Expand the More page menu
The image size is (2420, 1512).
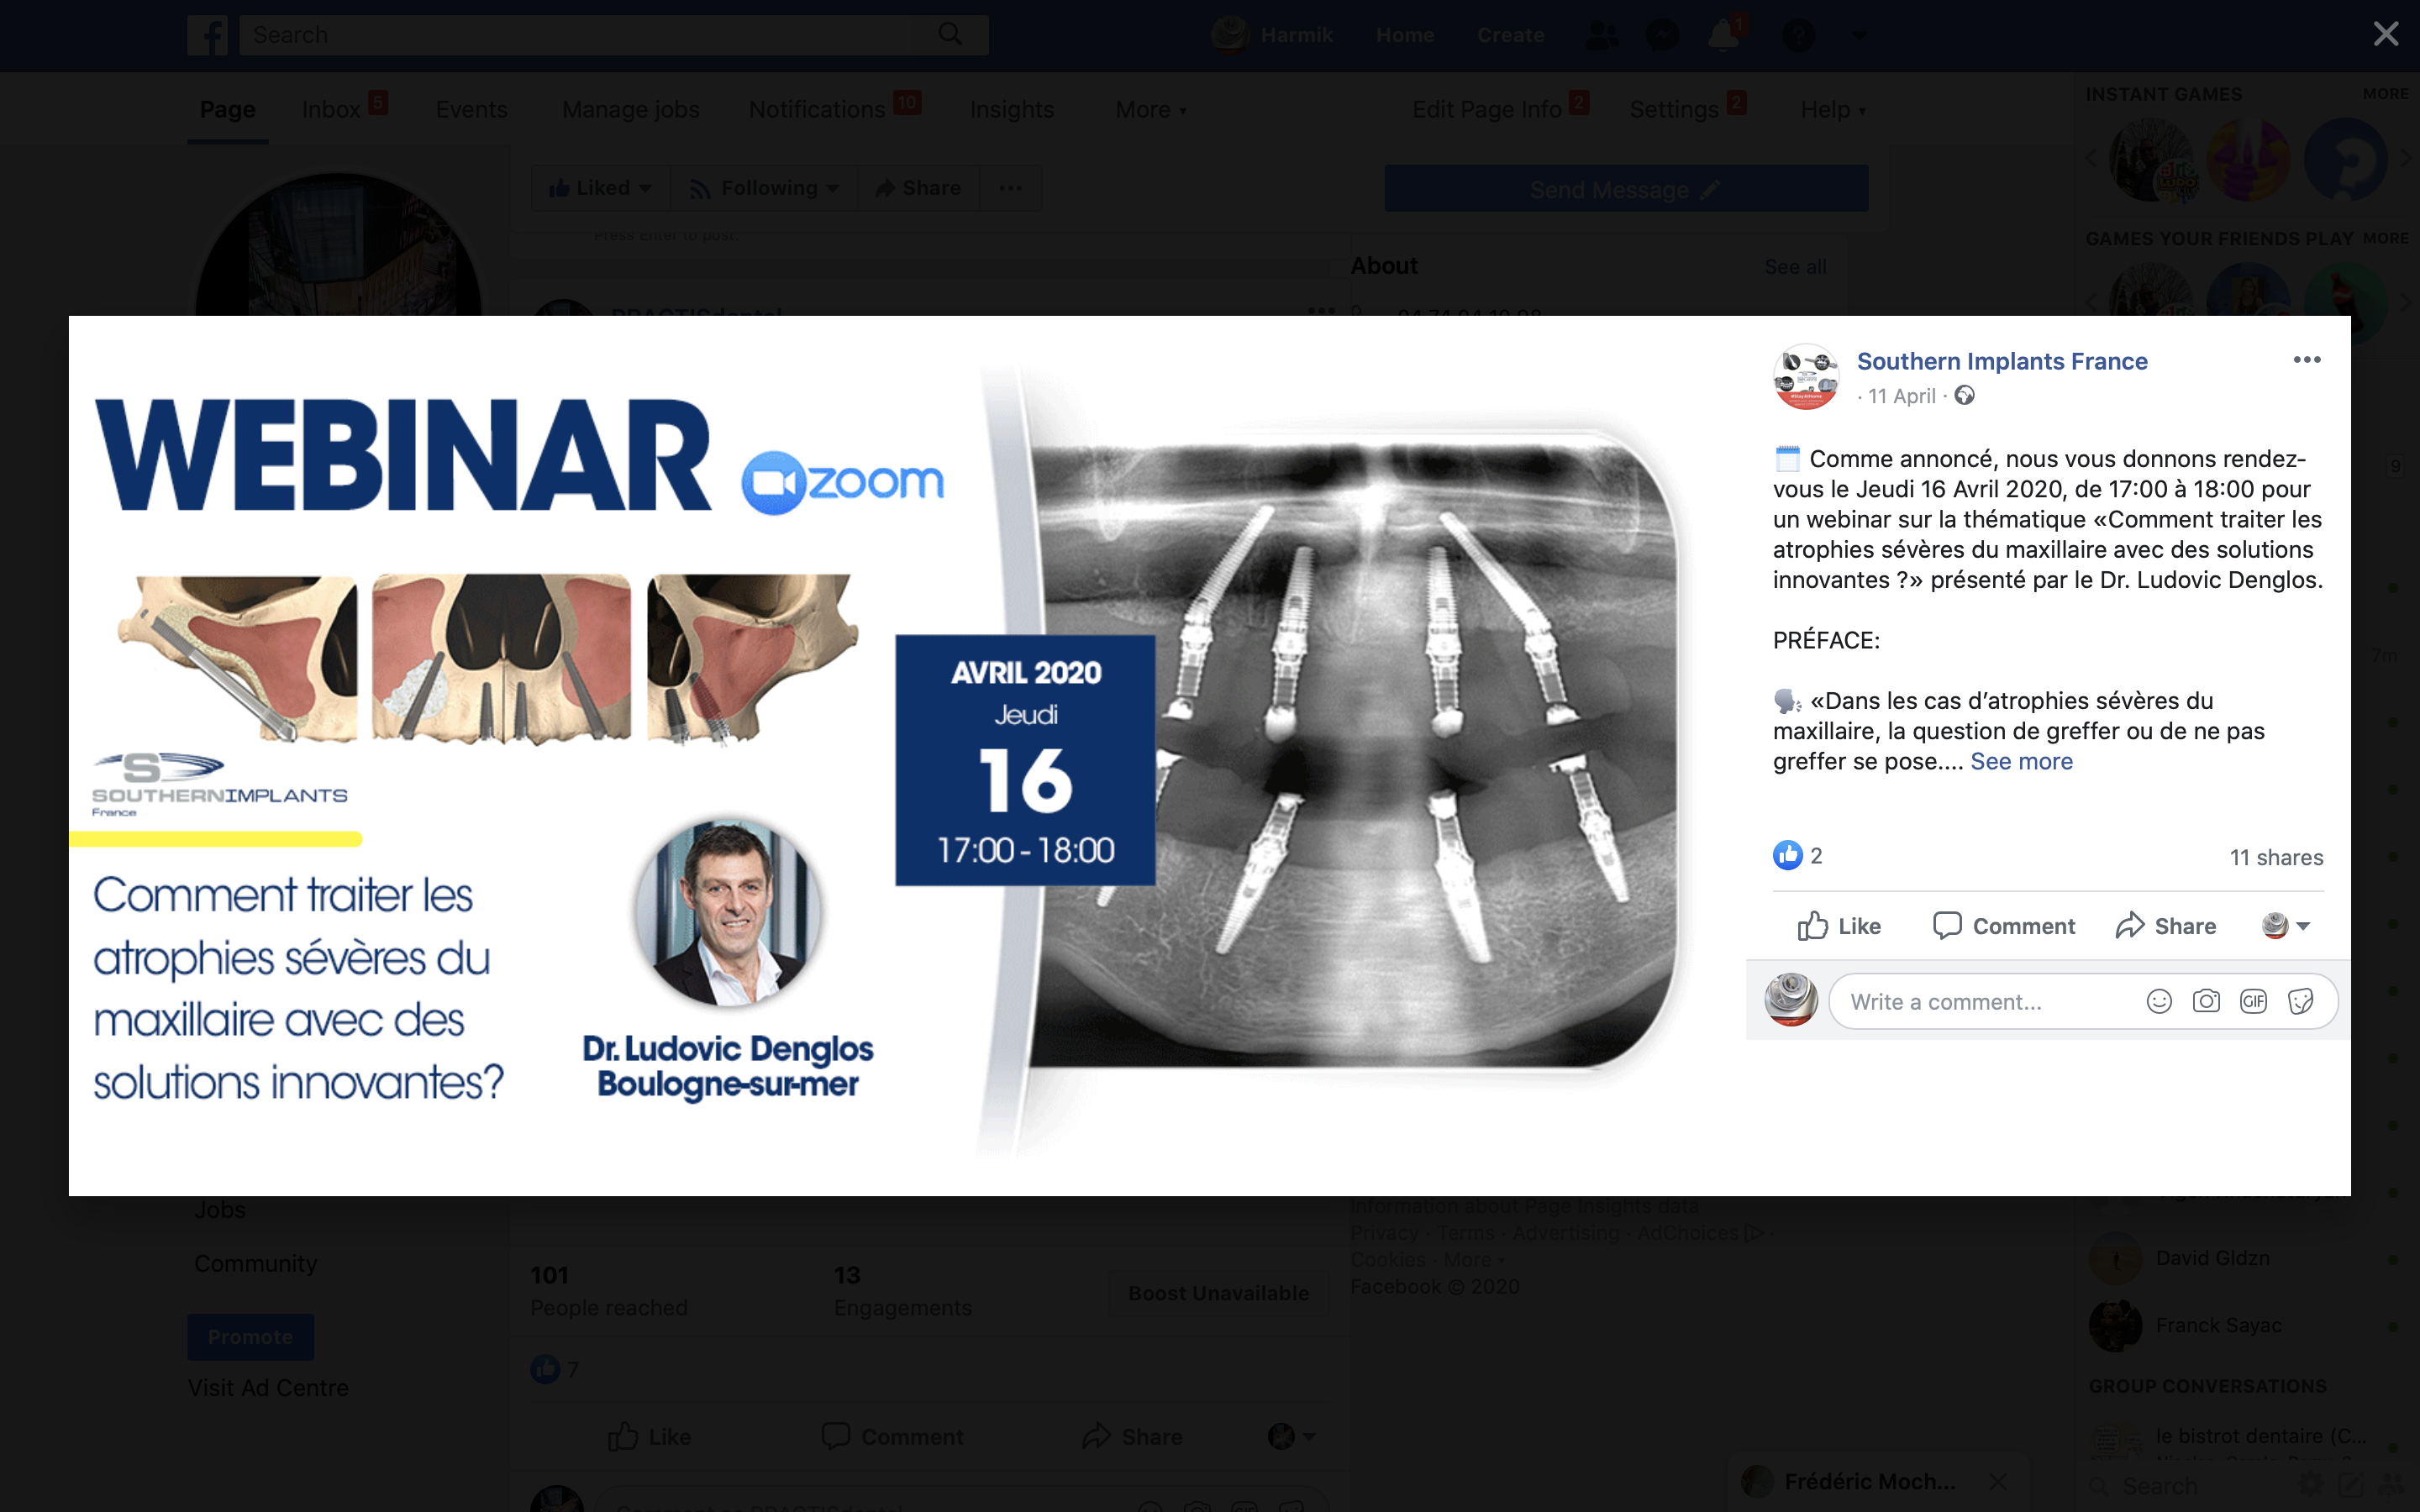tap(1150, 109)
